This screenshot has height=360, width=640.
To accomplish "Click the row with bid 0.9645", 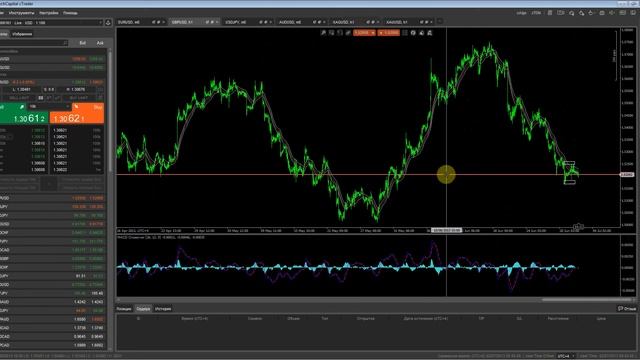I will point(52,337).
